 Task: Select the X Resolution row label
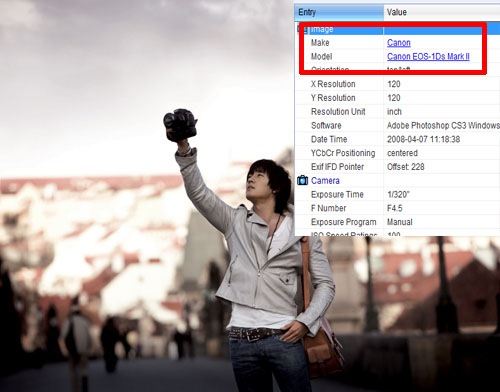click(x=333, y=84)
